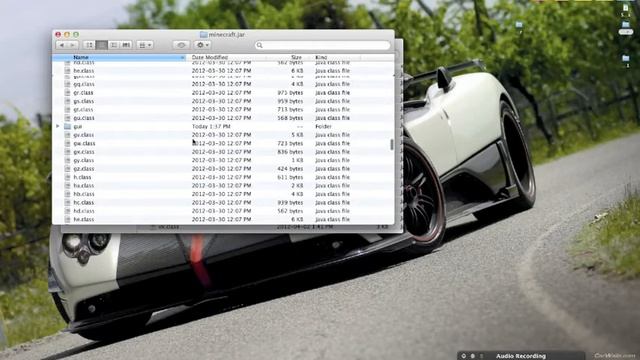Click into the Finder search field

pyautogui.click(x=322, y=45)
